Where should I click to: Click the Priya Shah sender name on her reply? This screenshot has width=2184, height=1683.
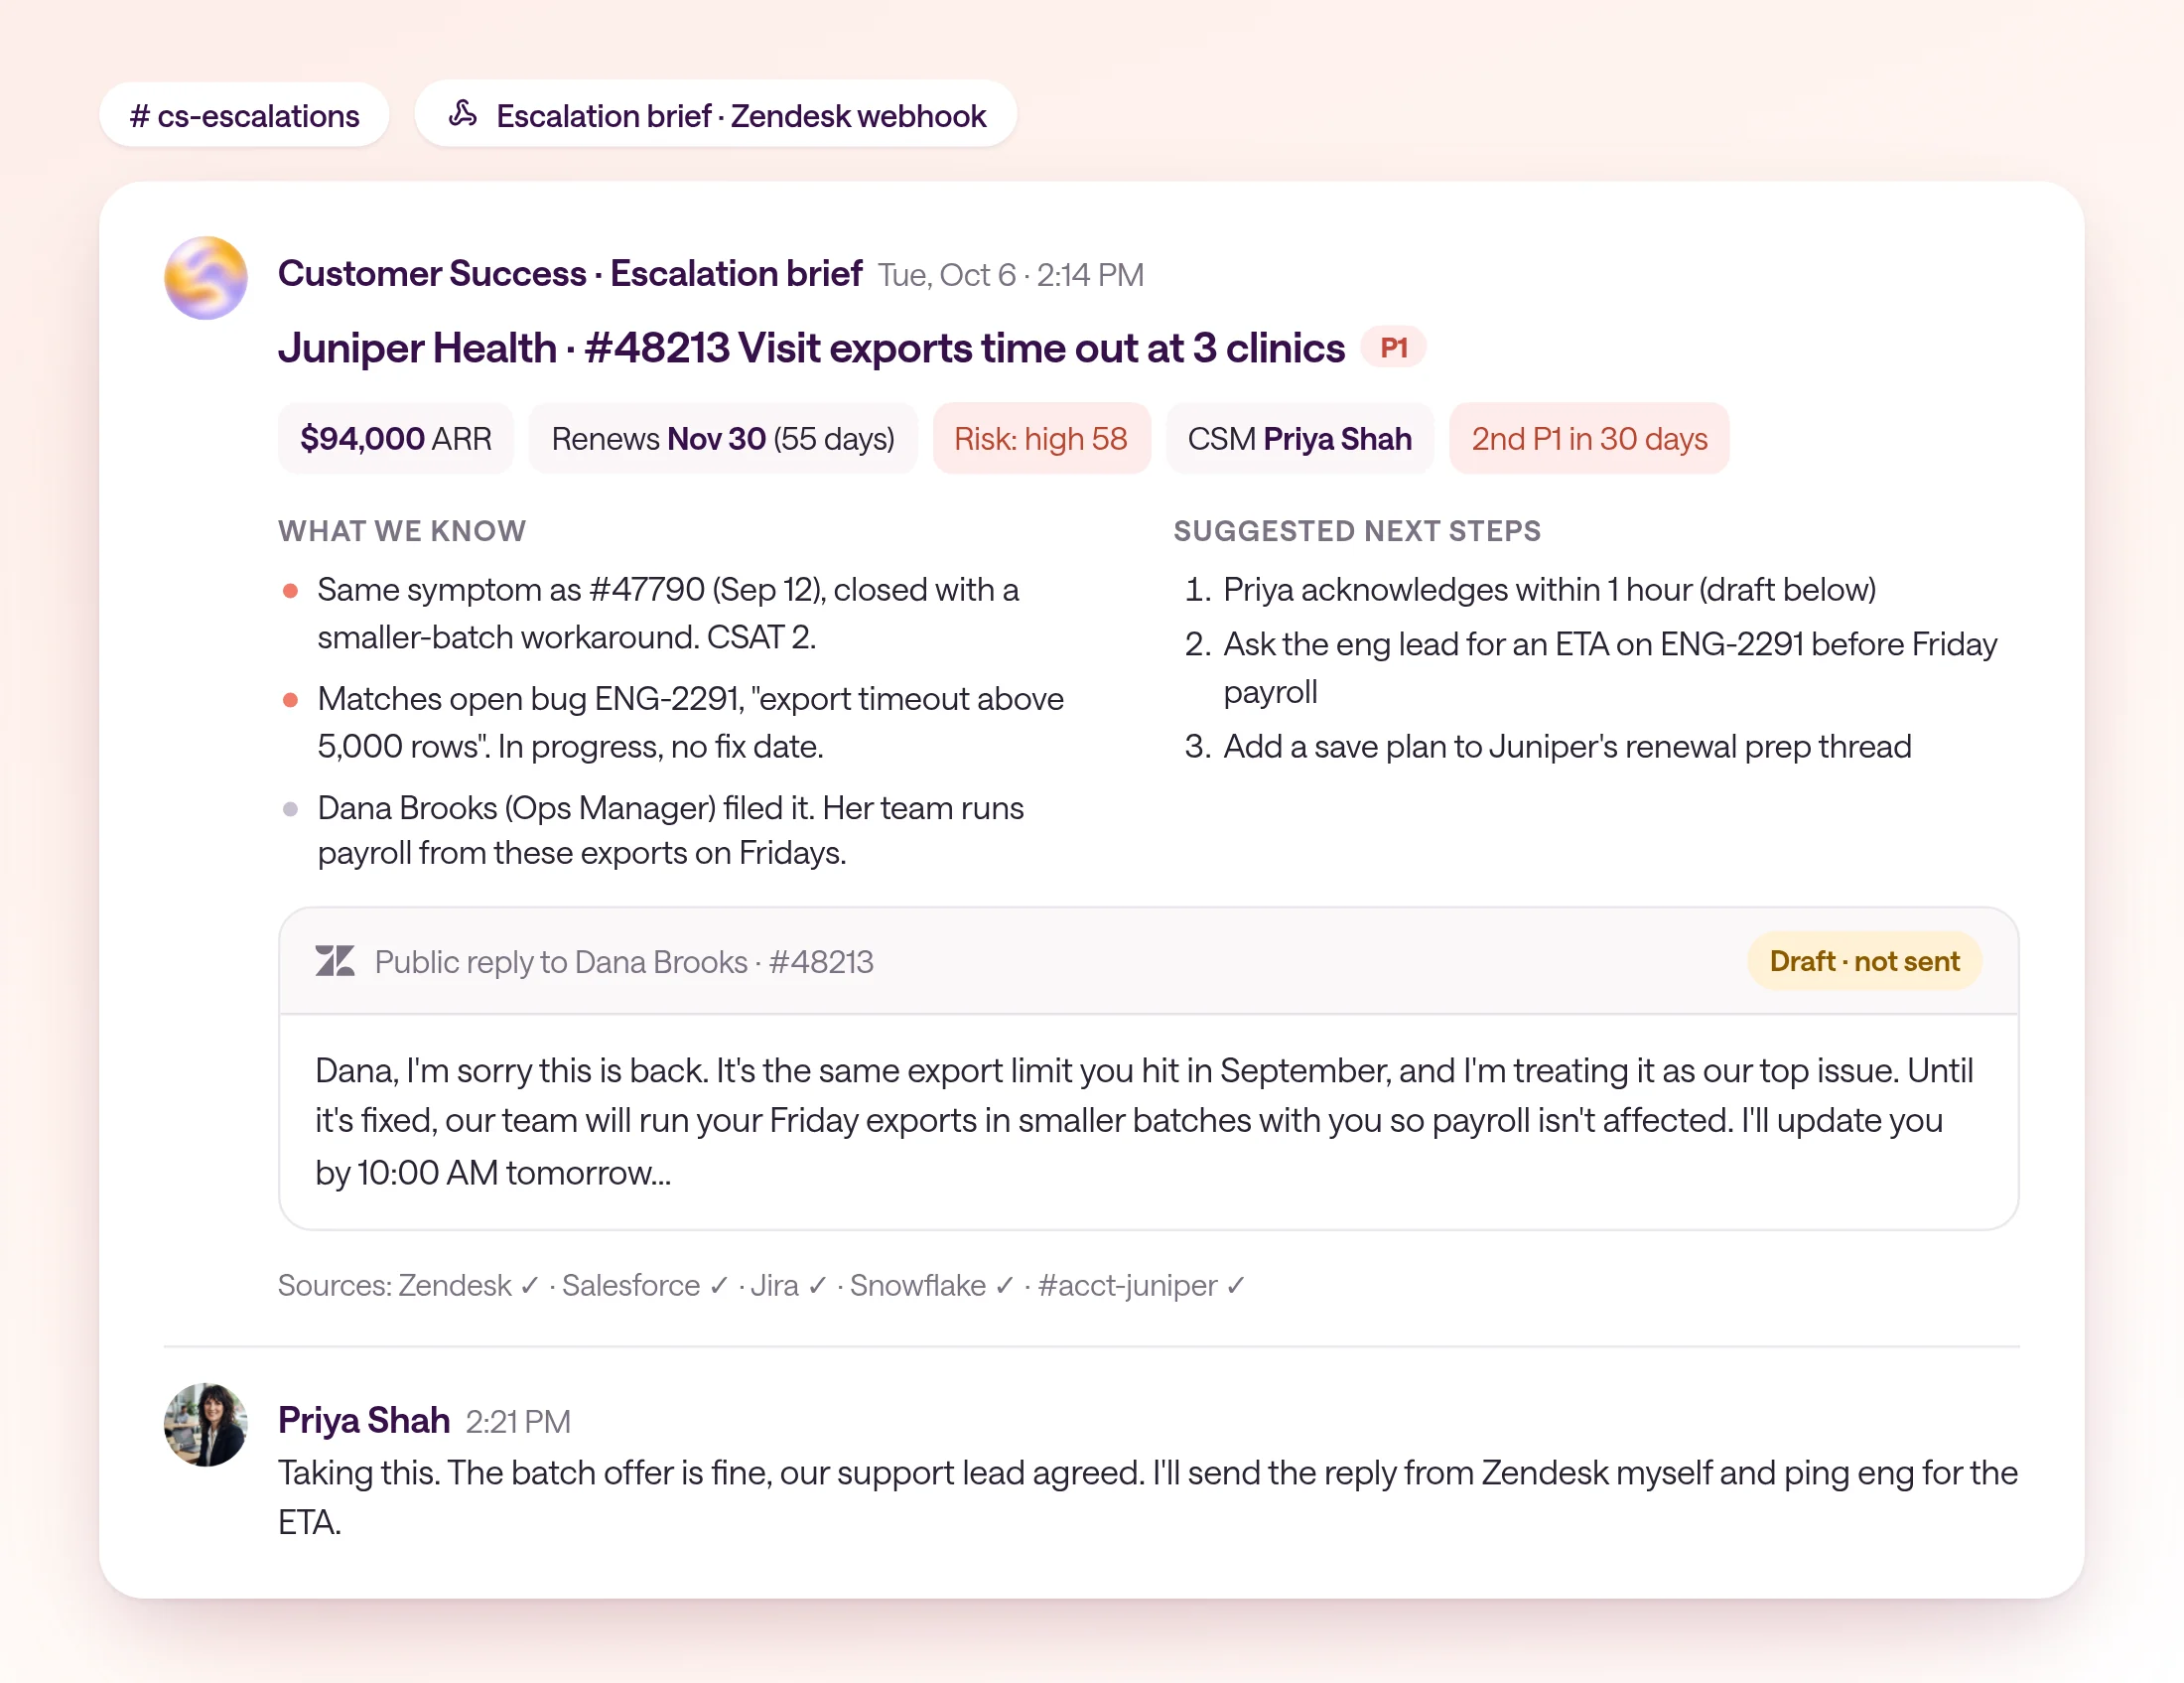[x=364, y=1420]
